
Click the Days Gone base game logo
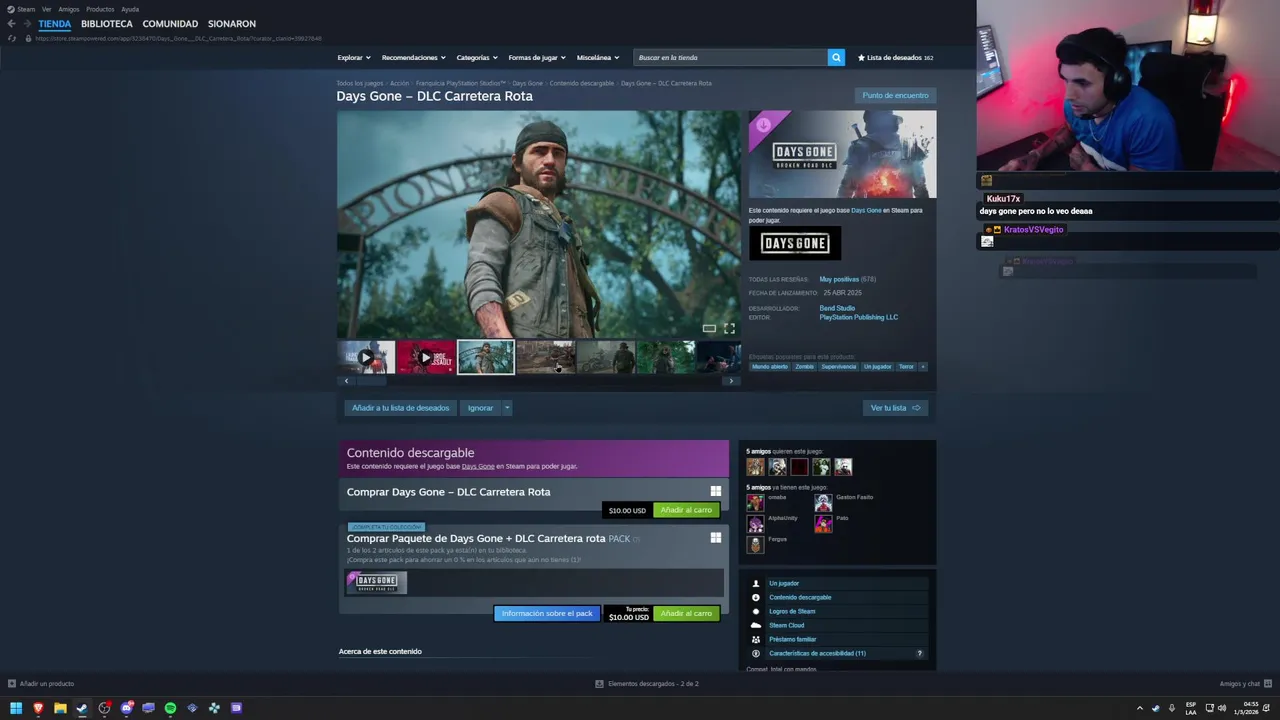coord(795,243)
